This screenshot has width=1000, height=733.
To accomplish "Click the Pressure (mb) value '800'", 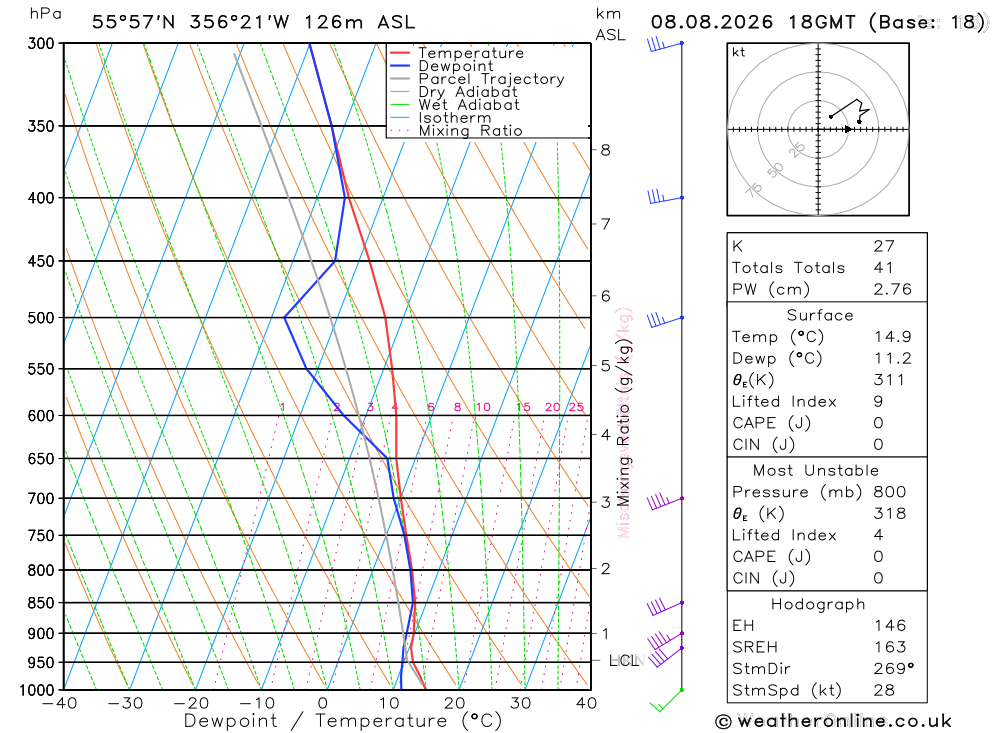I will point(890,492).
